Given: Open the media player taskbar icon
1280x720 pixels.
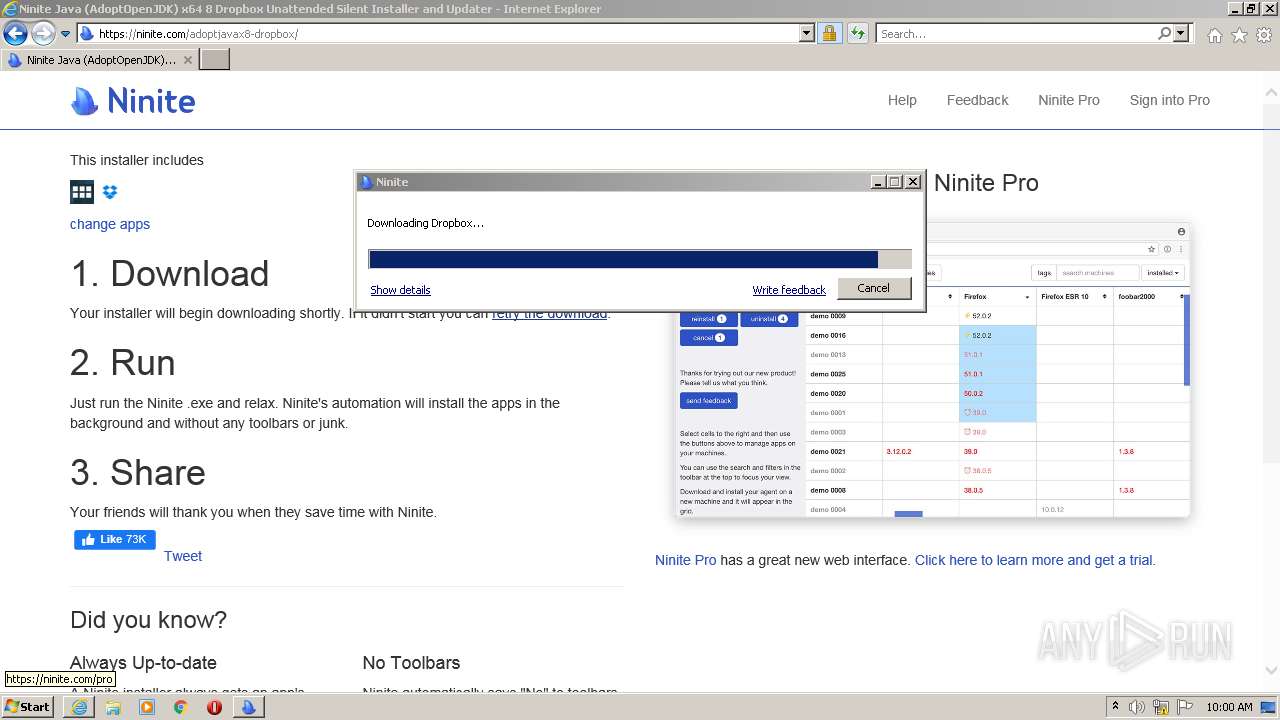Looking at the screenshot, I should [x=147, y=707].
